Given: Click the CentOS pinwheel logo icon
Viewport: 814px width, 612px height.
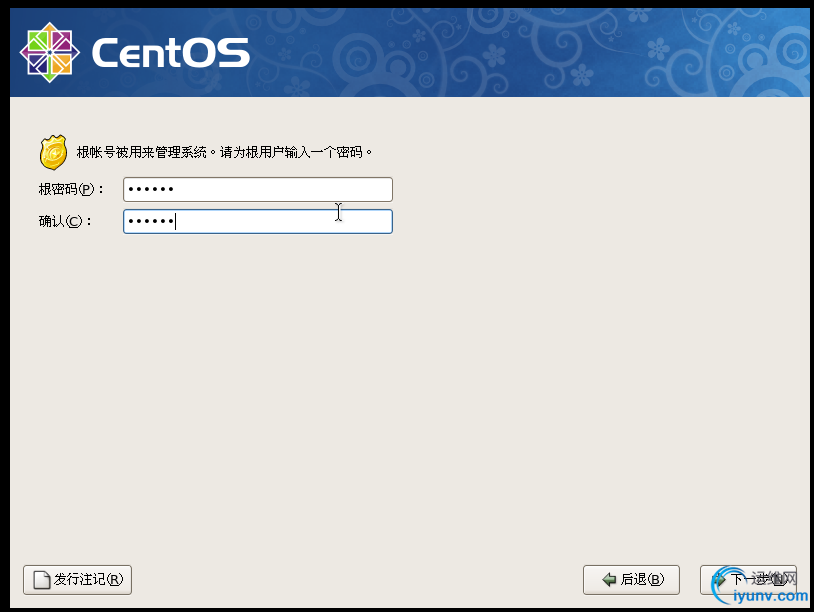Looking at the screenshot, I should (x=50, y=52).
